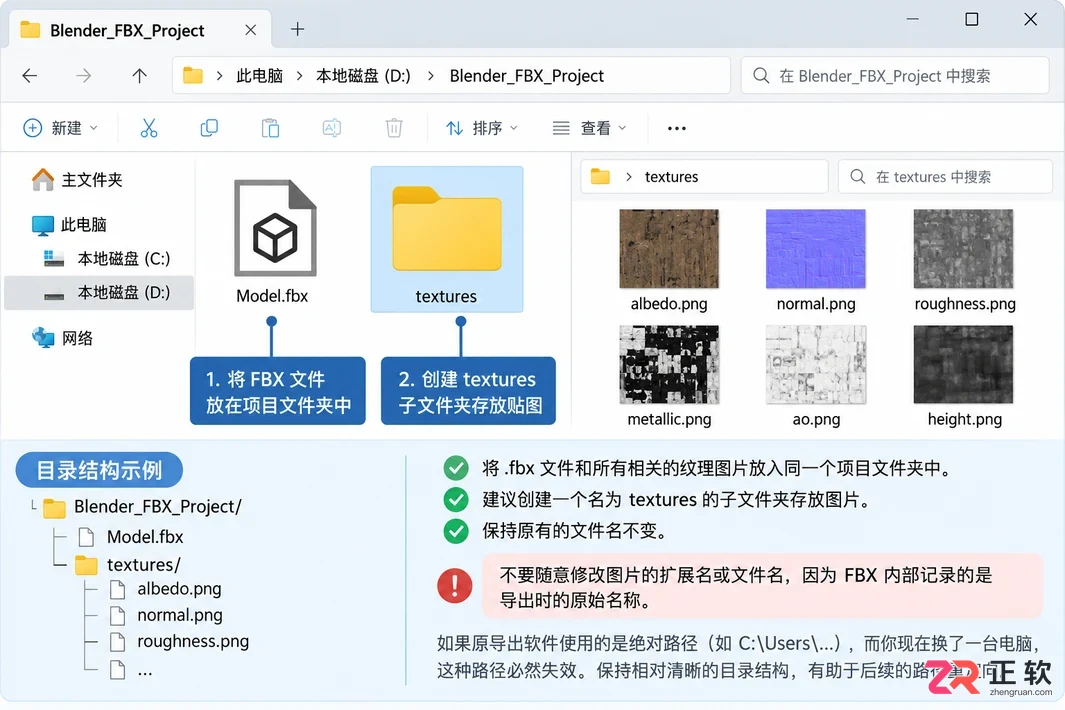Open the 新建 dropdown
1065x710 pixels.
coord(60,128)
